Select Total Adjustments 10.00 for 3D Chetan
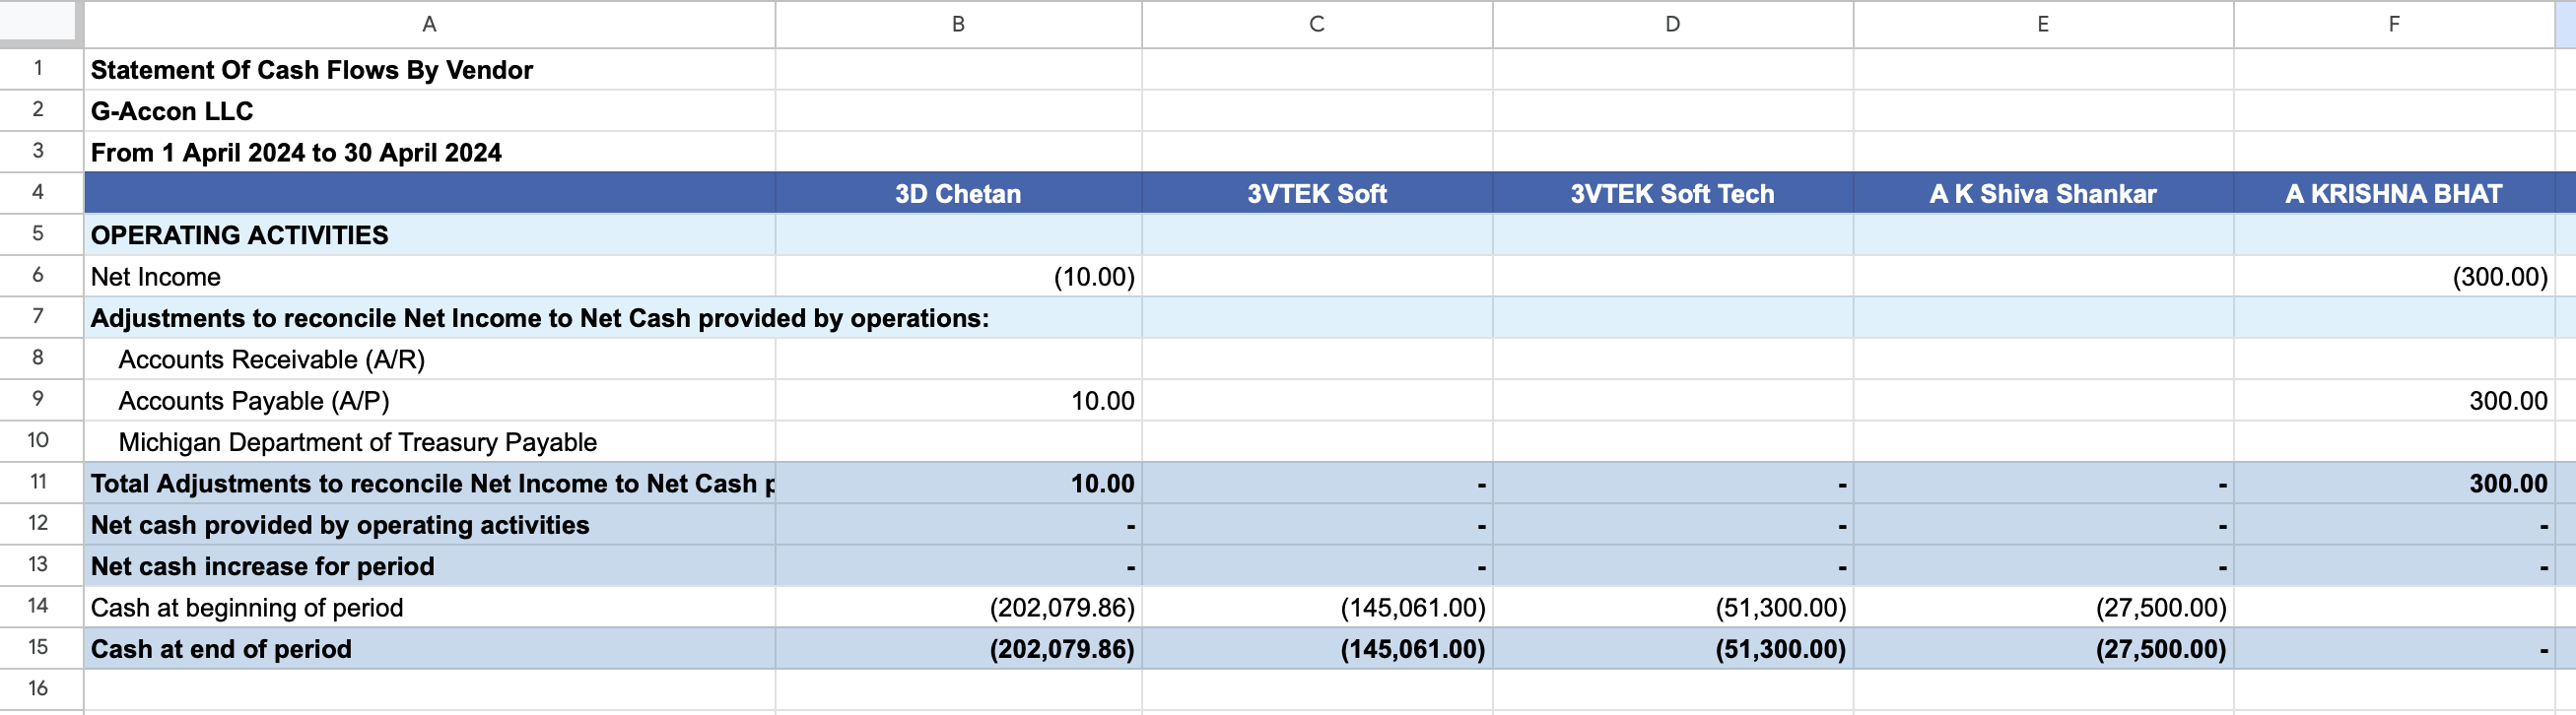 click(958, 483)
